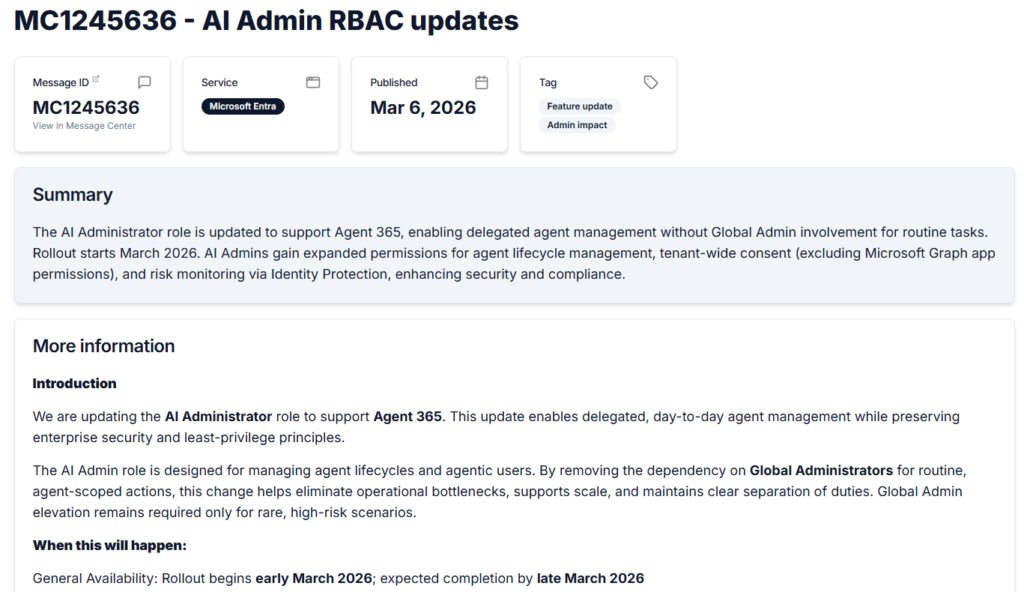Click the Mar 6, 2026 published date

click(423, 107)
